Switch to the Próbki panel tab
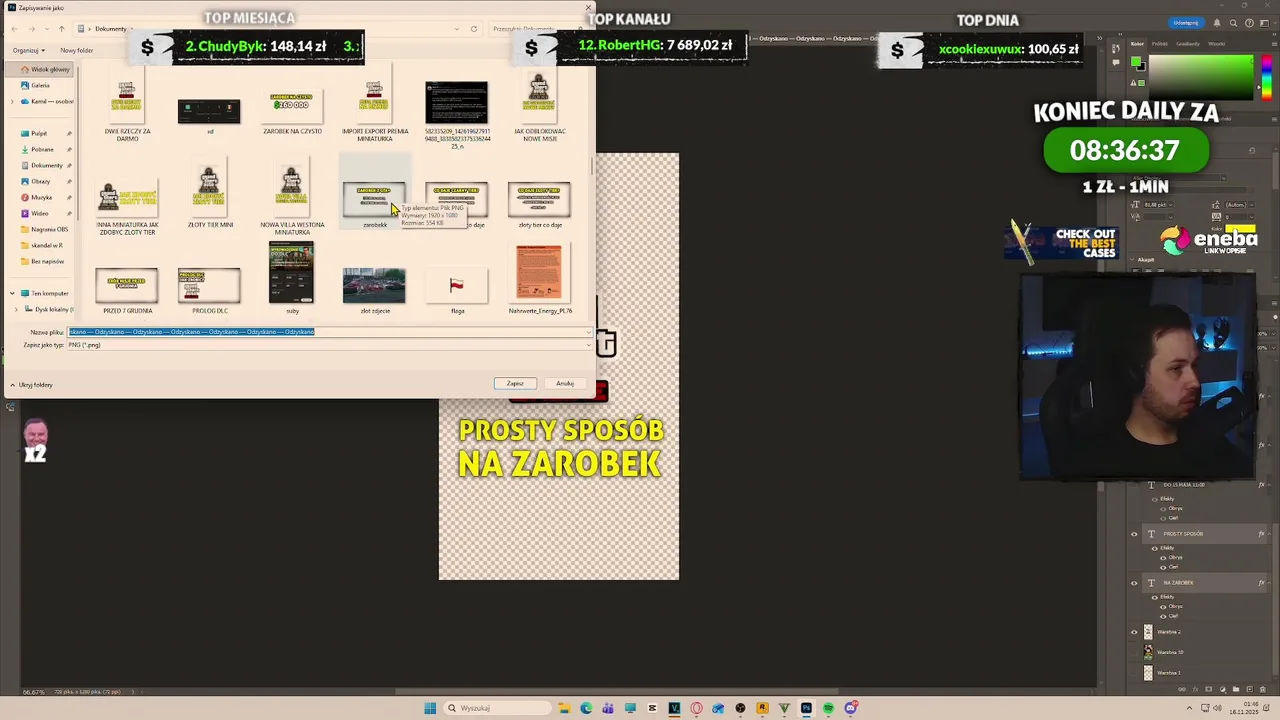Screen dimensions: 1280x720 1160,44
